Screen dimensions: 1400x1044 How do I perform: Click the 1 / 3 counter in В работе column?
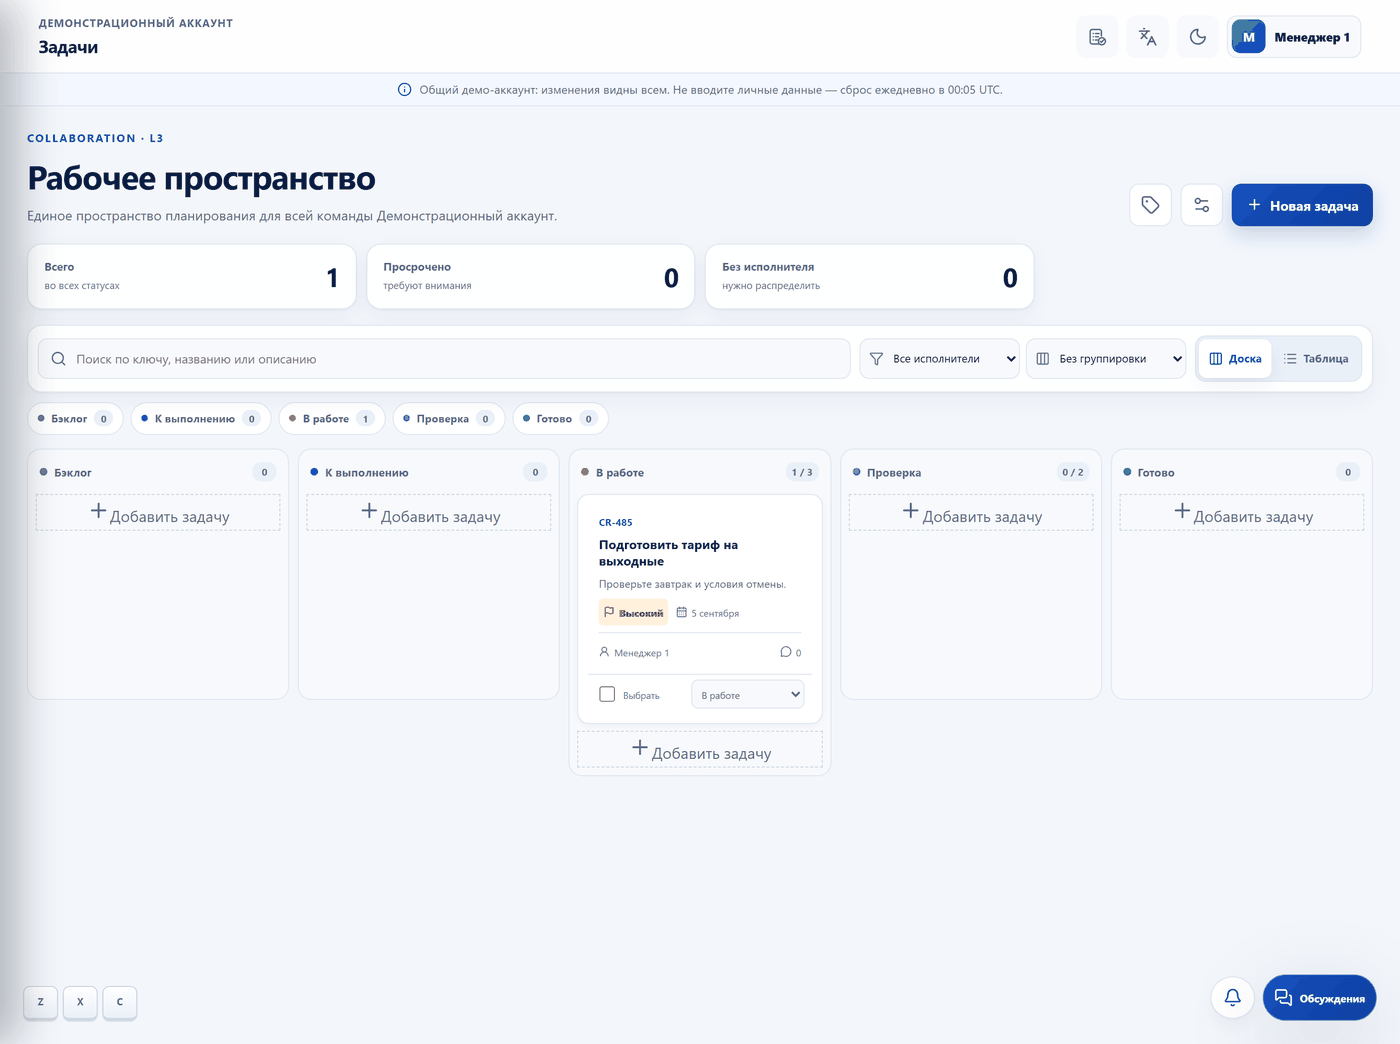(802, 472)
